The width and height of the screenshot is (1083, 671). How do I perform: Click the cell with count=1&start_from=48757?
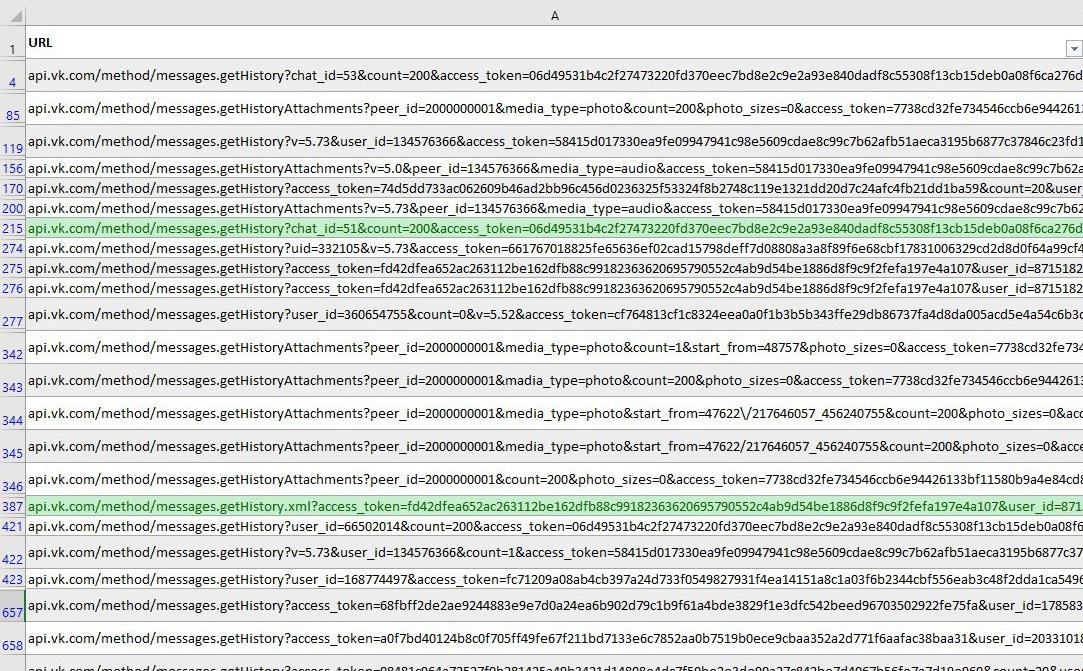554,348
